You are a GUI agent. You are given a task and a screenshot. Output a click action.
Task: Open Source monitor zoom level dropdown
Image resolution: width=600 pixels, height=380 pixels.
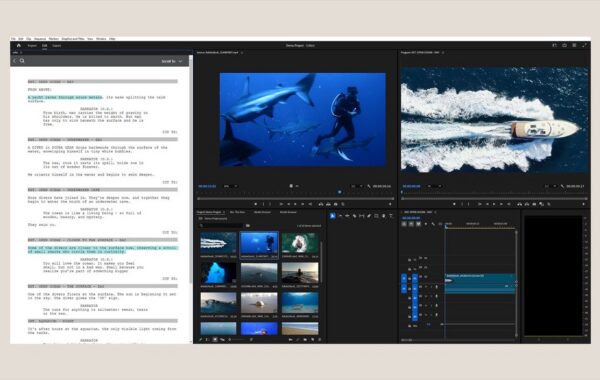pyautogui.click(x=230, y=186)
